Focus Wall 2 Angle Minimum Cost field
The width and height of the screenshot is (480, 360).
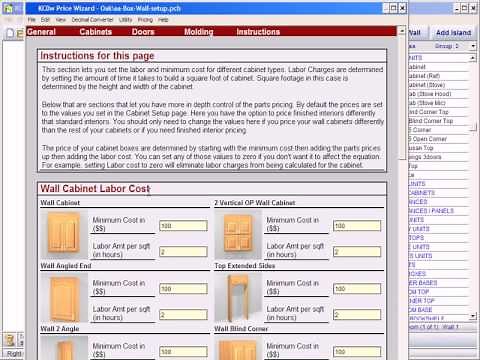183,352
